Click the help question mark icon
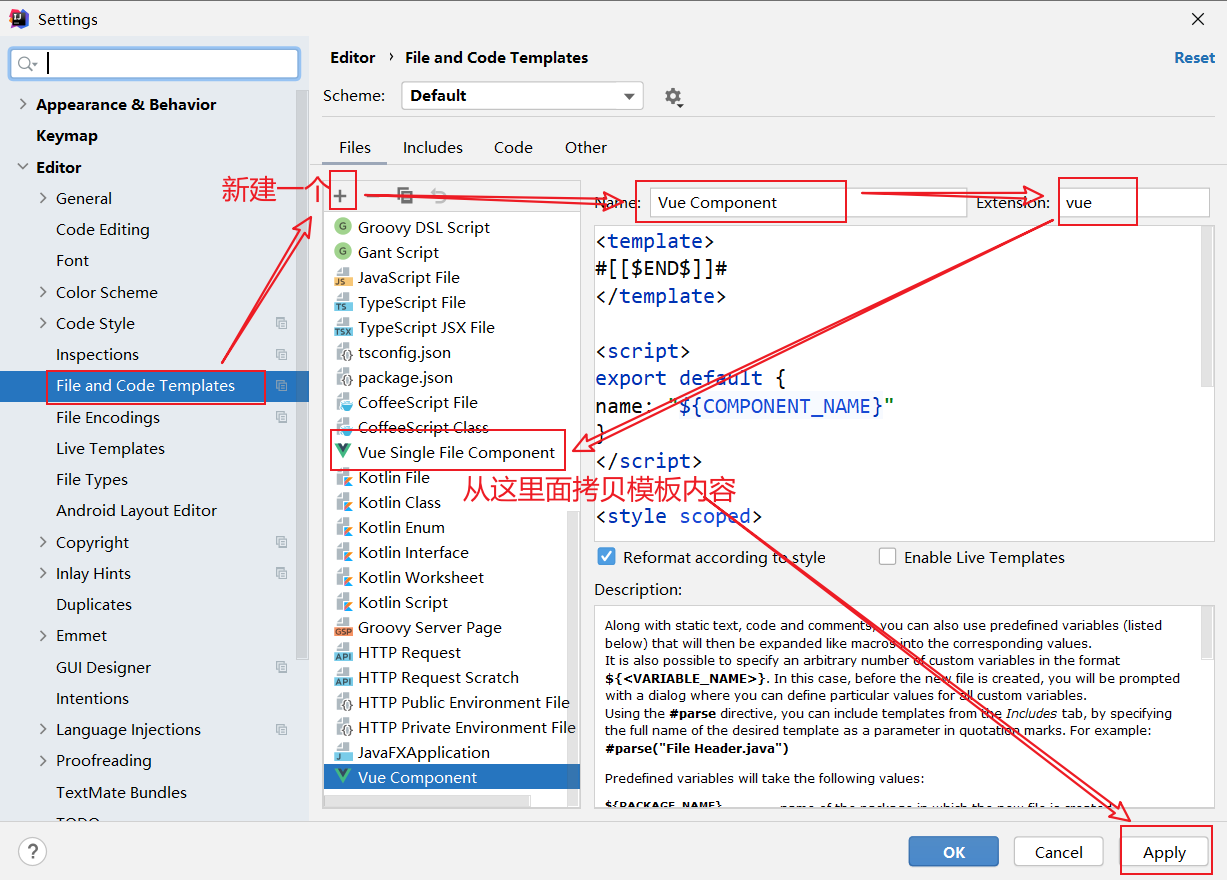The height and width of the screenshot is (880, 1227). click(x=33, y=851)
